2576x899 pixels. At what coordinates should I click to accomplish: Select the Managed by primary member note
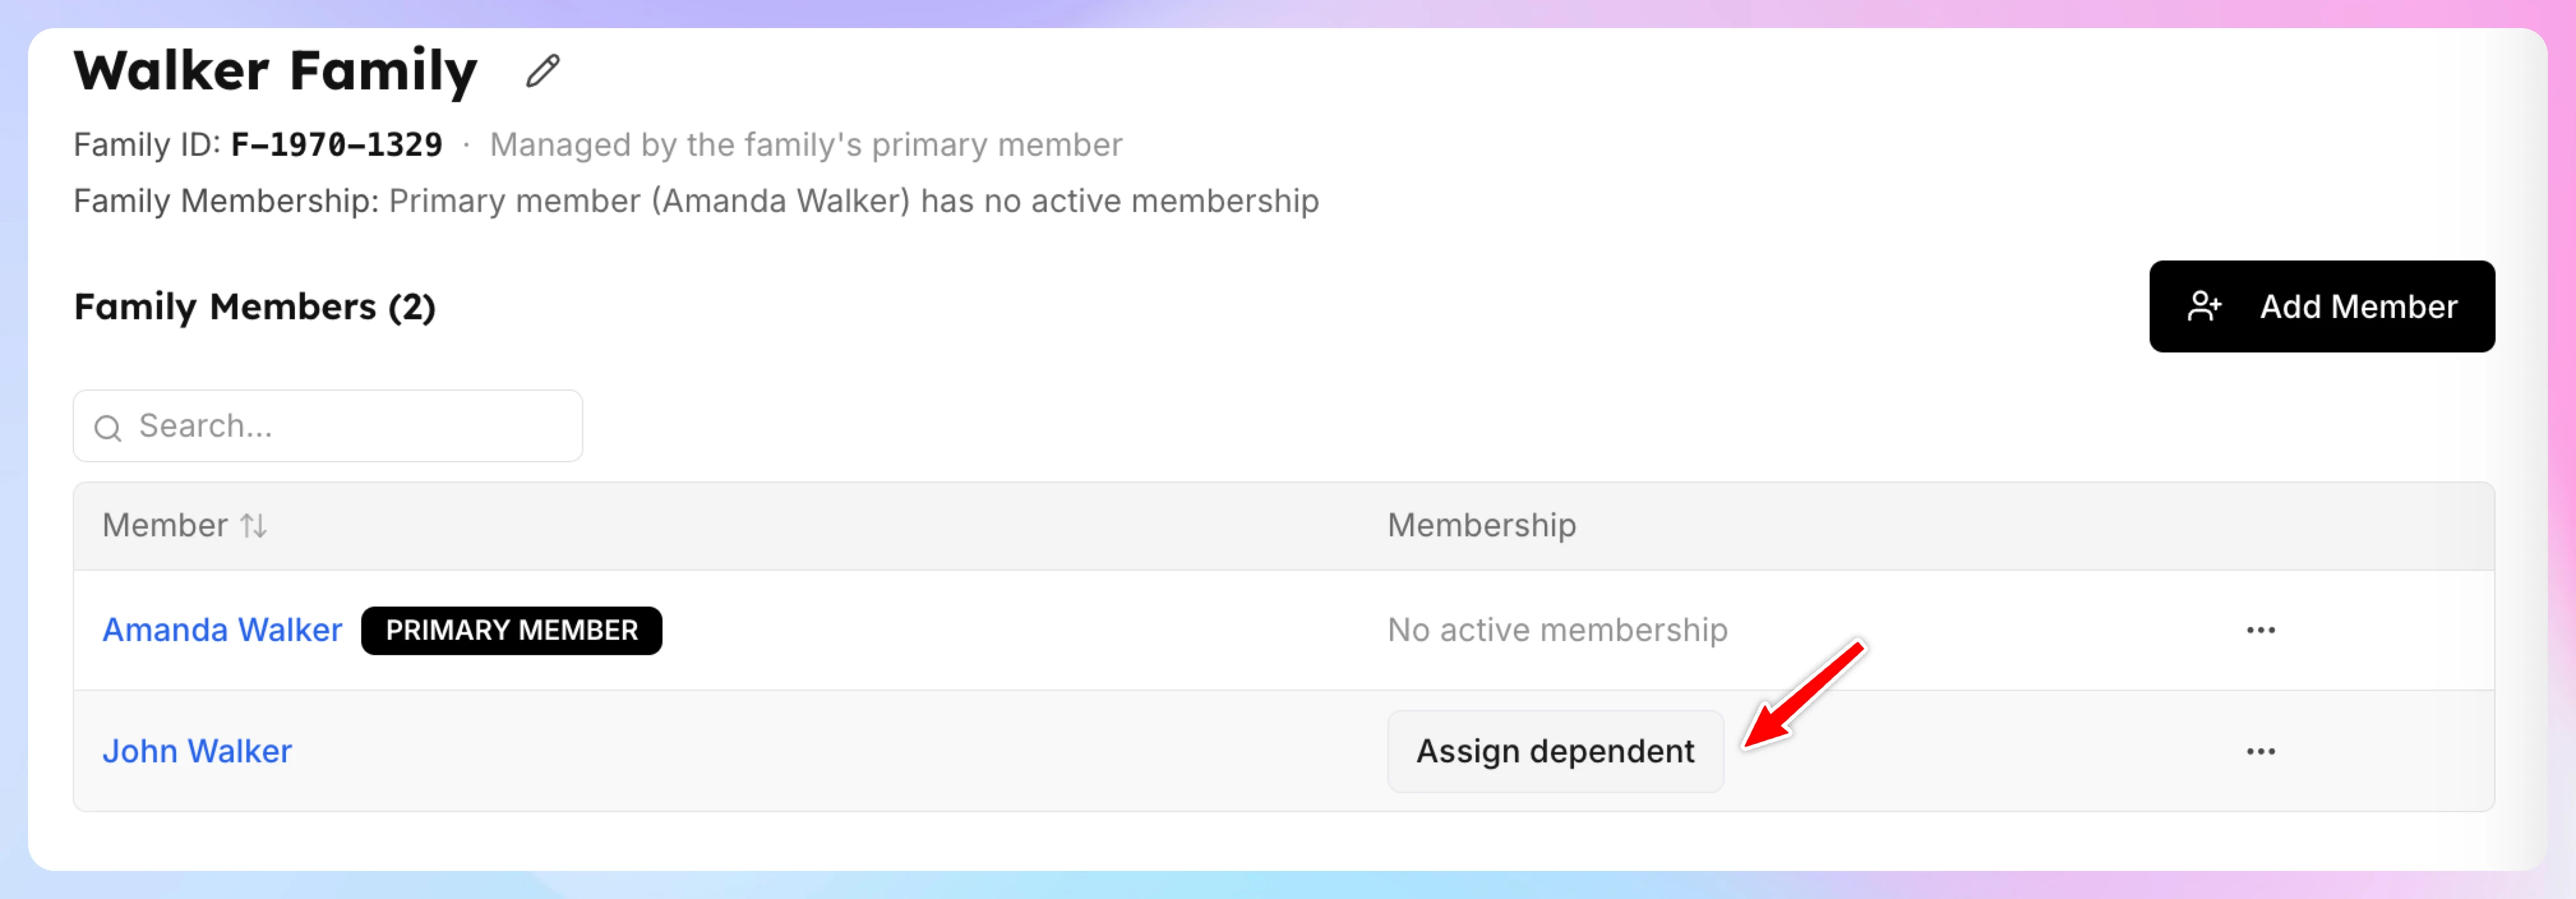point(806,145)
